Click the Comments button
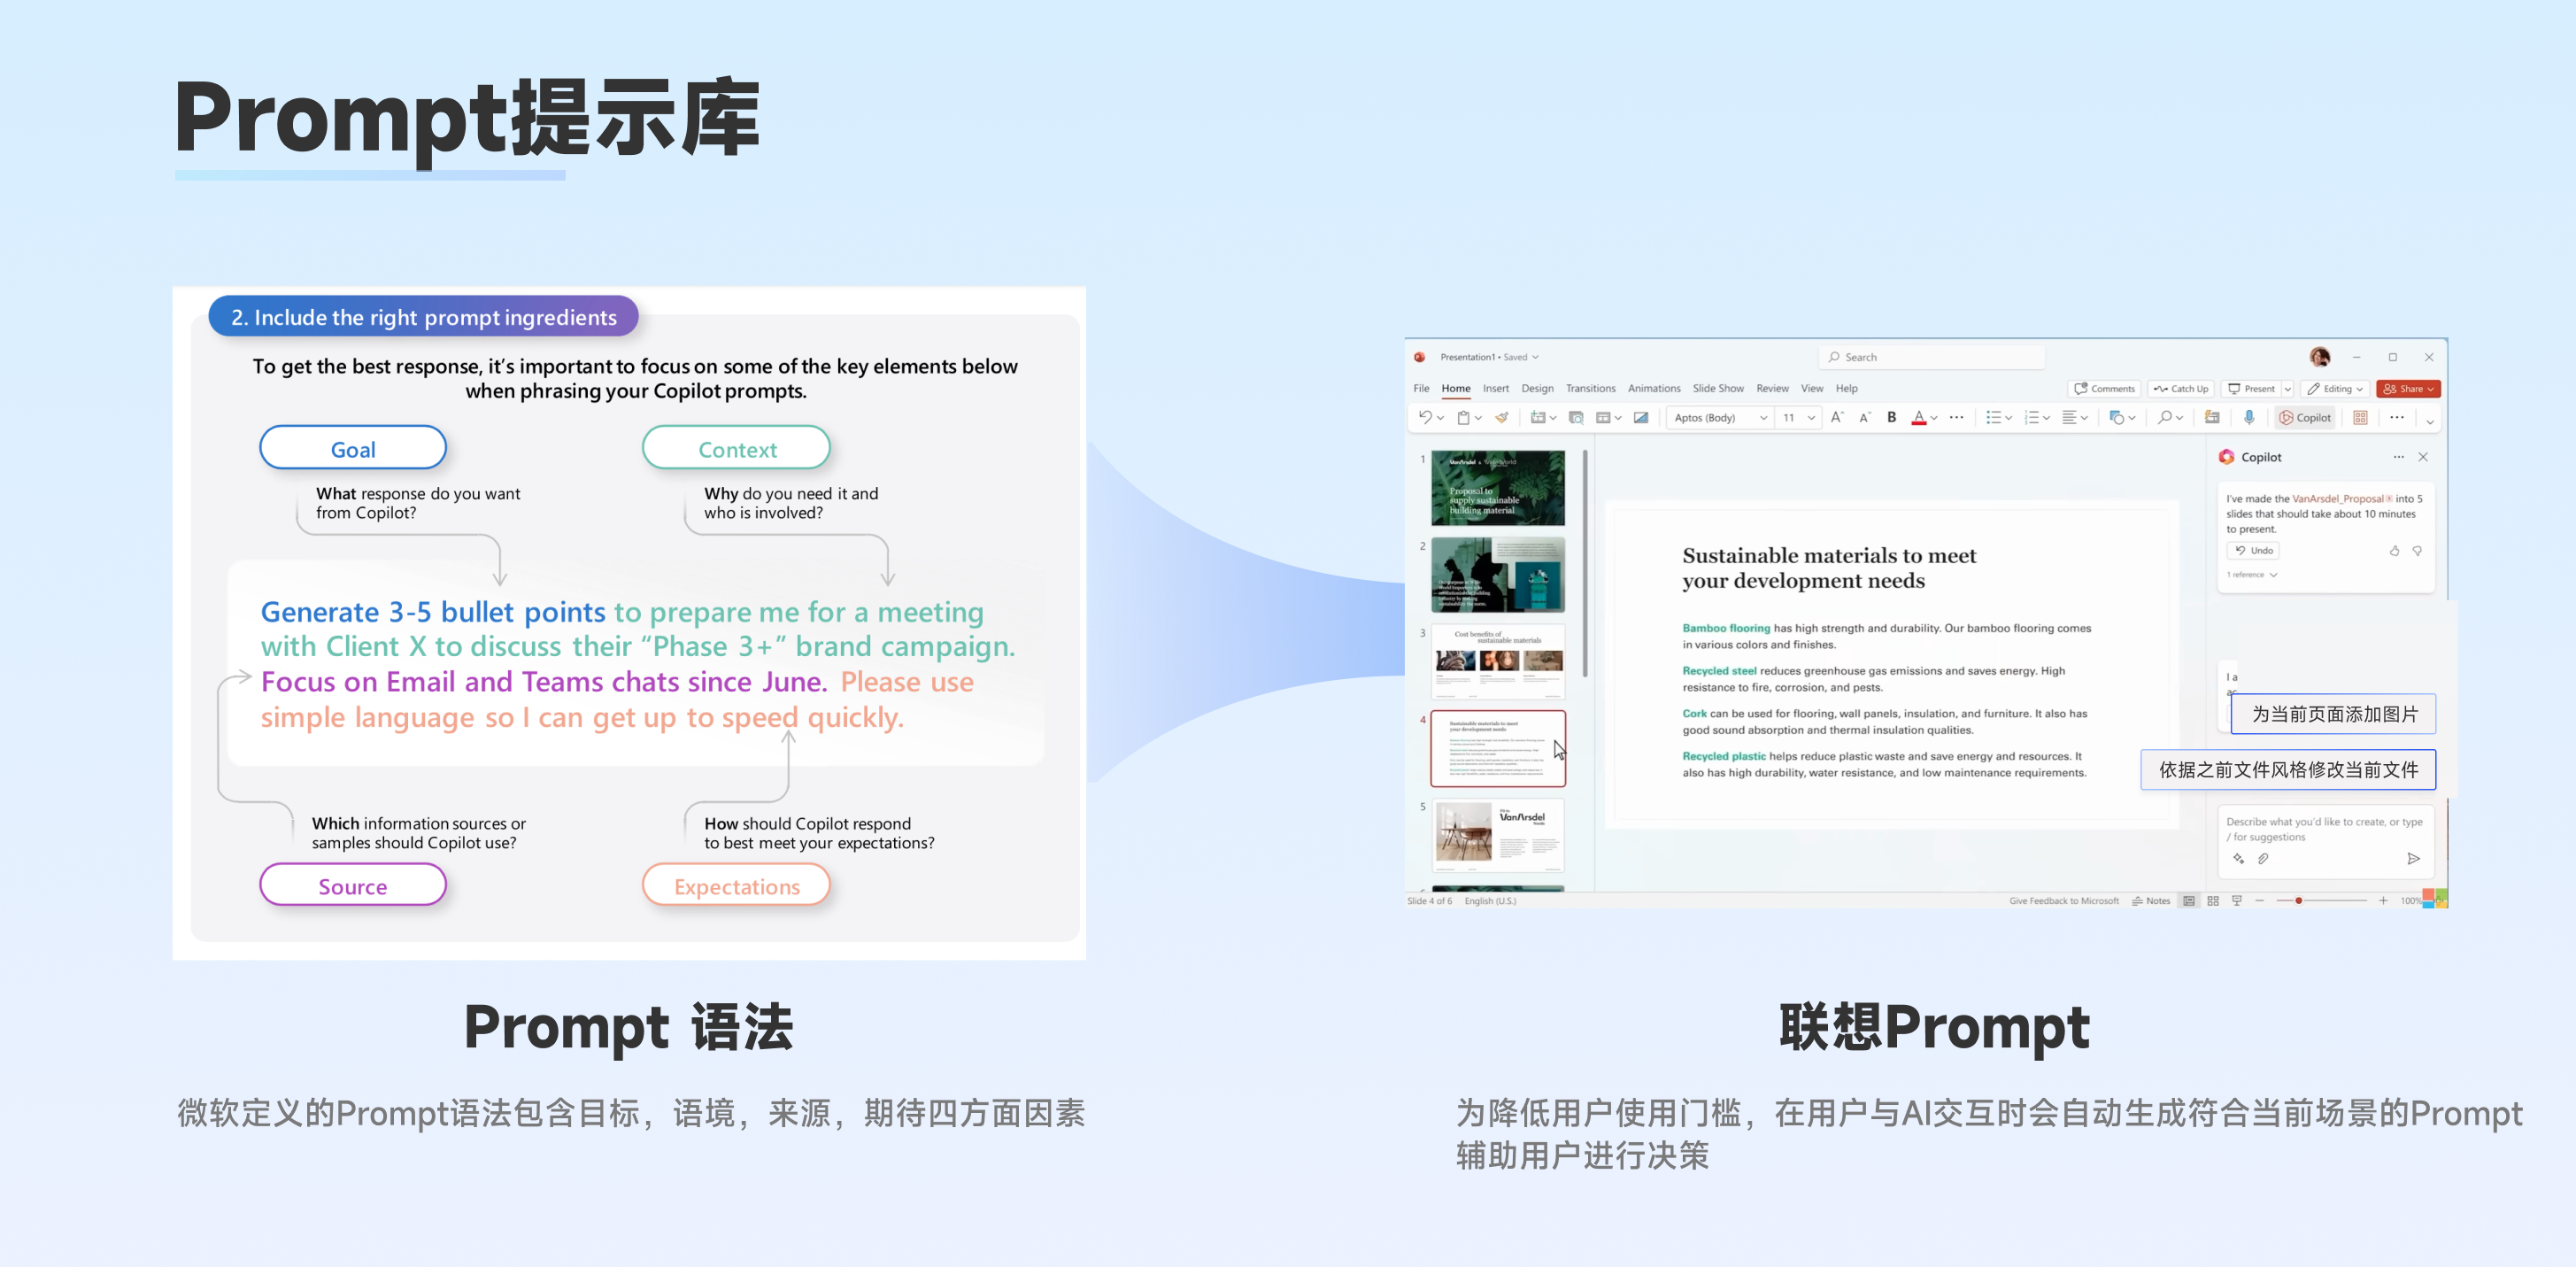This screenshot has height=1267, width=2576. 2104,389
